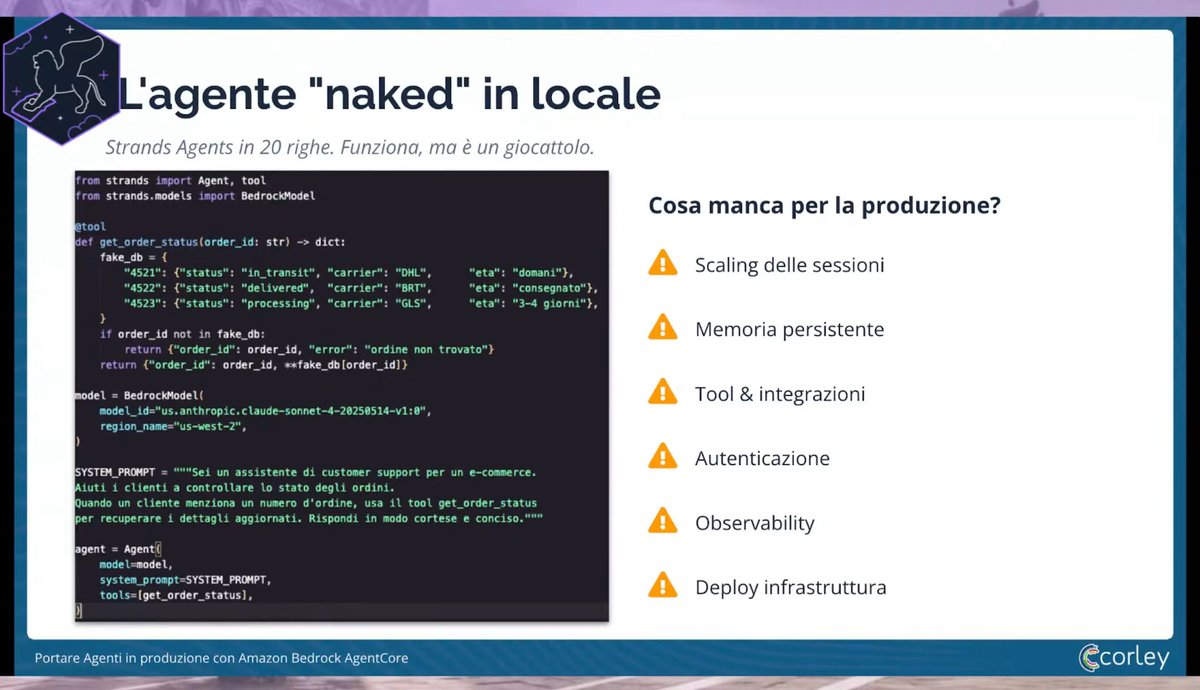Screen dimensions: 1200x690
Task: Click the text Autenticazione
Action: pos(763,459)
